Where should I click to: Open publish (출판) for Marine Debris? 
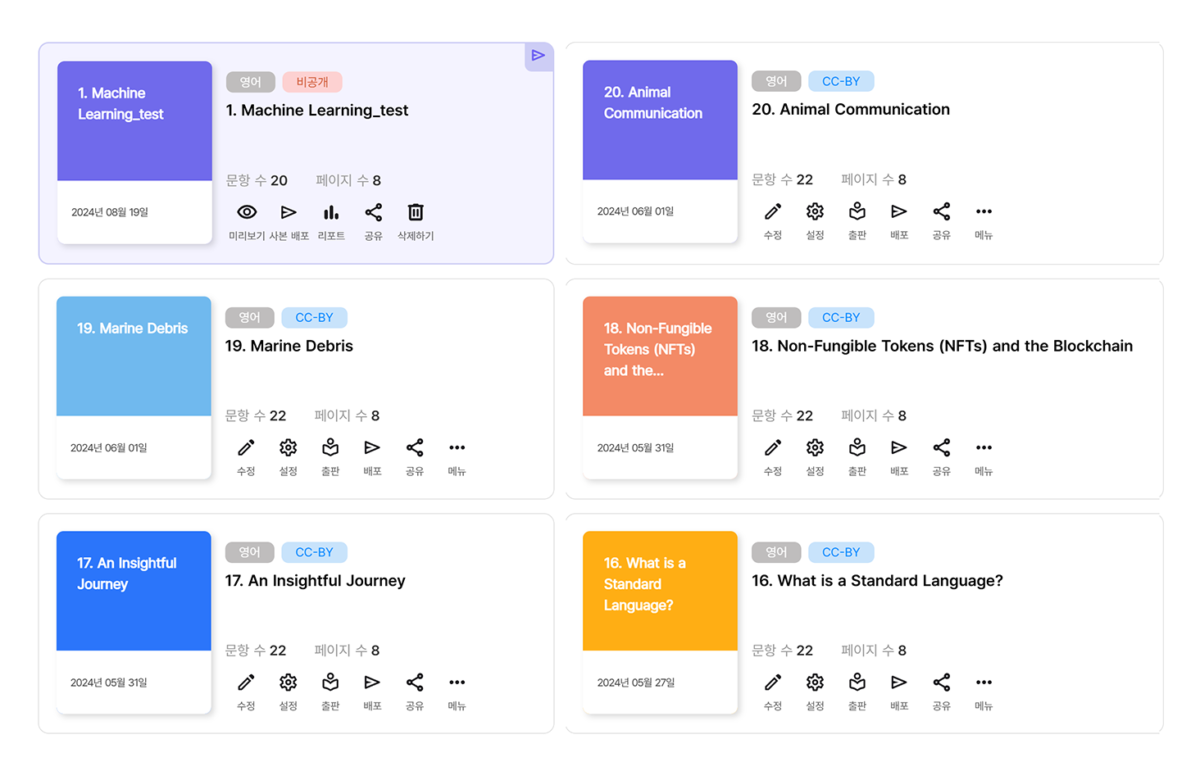[330, 447]
